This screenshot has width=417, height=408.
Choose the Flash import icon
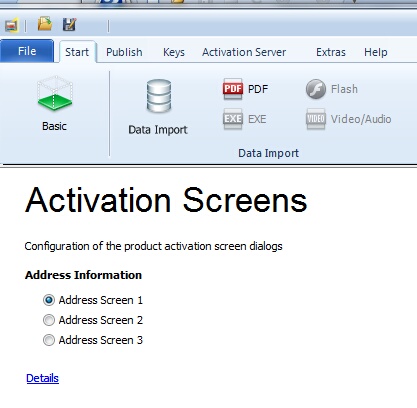316,89
